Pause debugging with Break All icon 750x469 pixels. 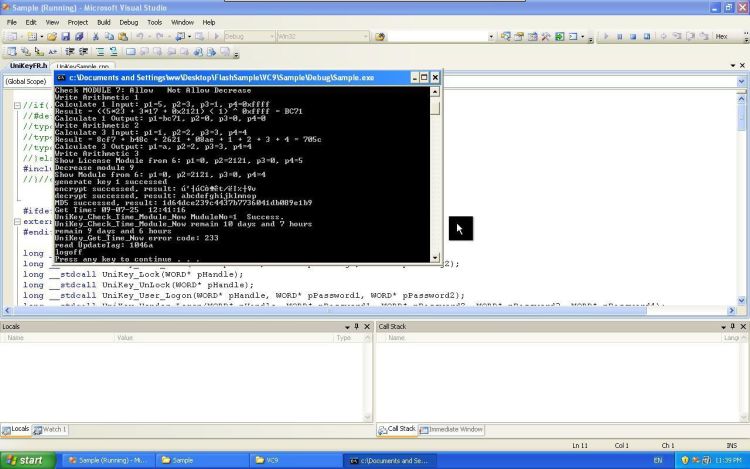[619, 36]
